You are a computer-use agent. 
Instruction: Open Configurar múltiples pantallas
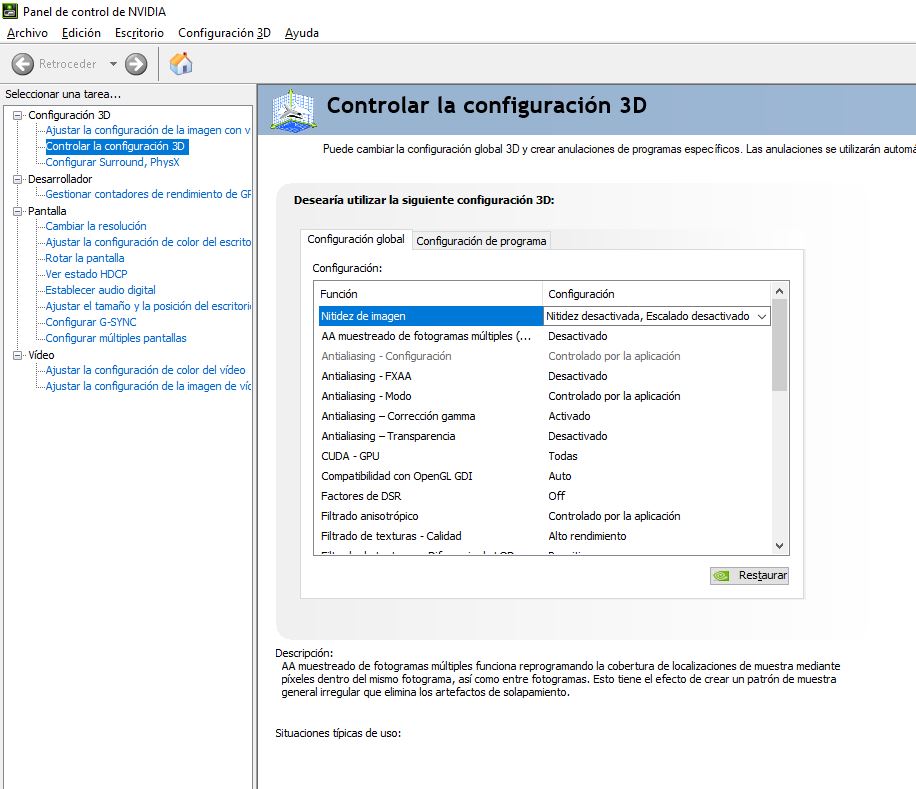click(116, 338)
